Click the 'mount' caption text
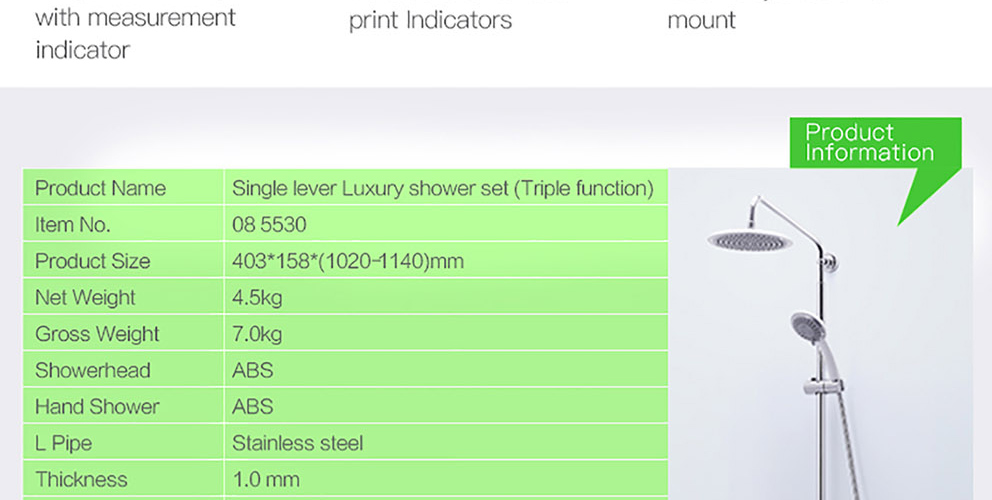This screenshot has height=500, width=992. 701,20
